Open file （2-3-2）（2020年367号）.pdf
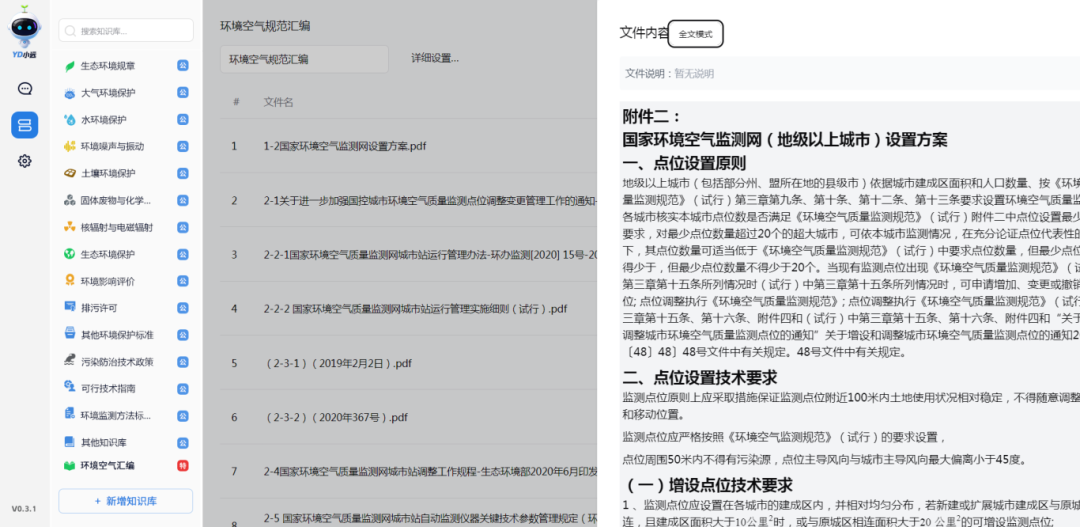This screenshot has width=1080, height=527. pyautogui.click(x=336, y=417)
